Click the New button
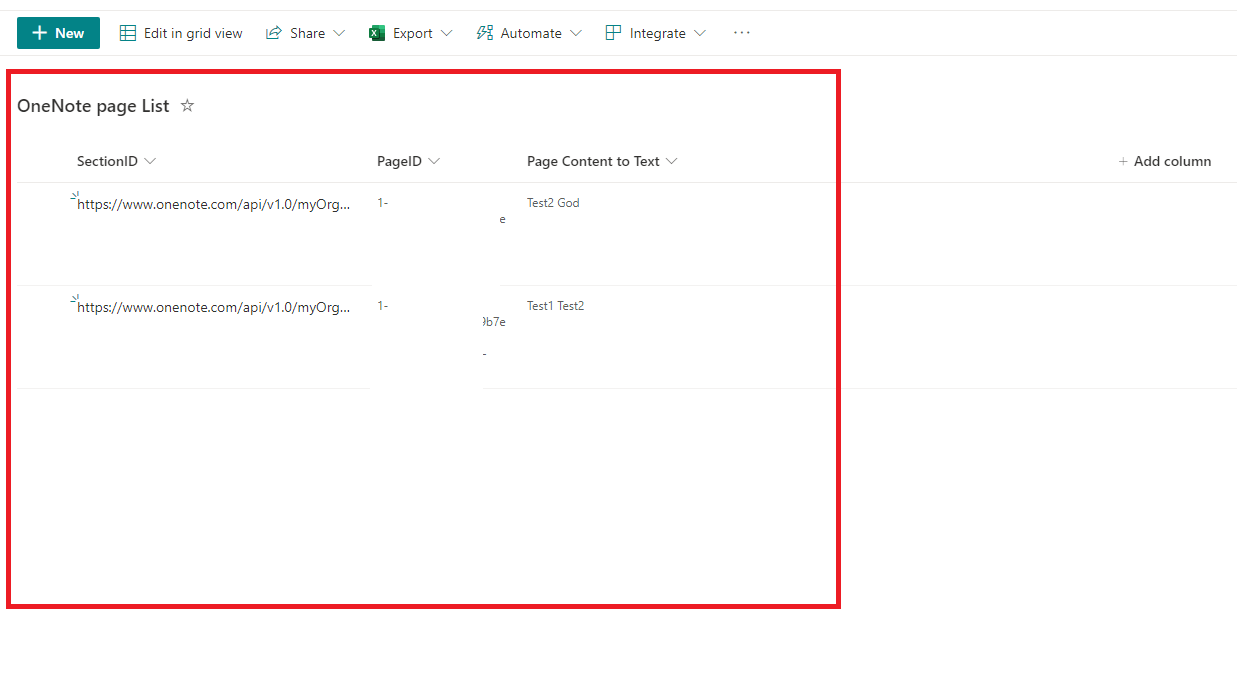The image size is (1237, 682). [x=57, y=32]
